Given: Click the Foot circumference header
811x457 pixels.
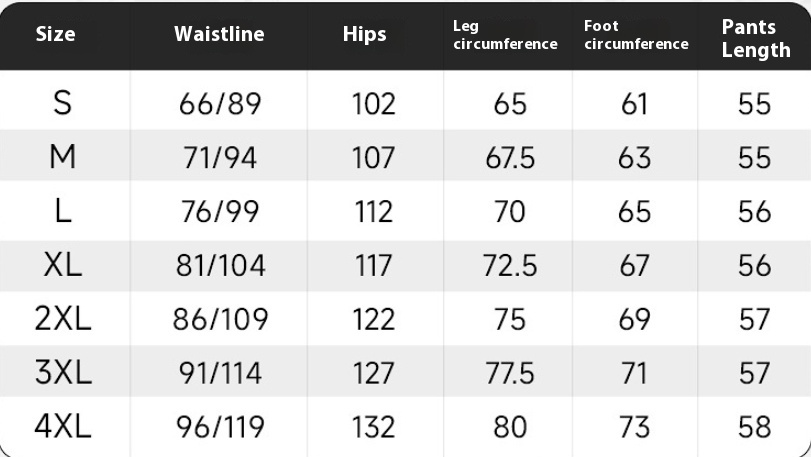Looking at the screenshot, I should point(636,35).
